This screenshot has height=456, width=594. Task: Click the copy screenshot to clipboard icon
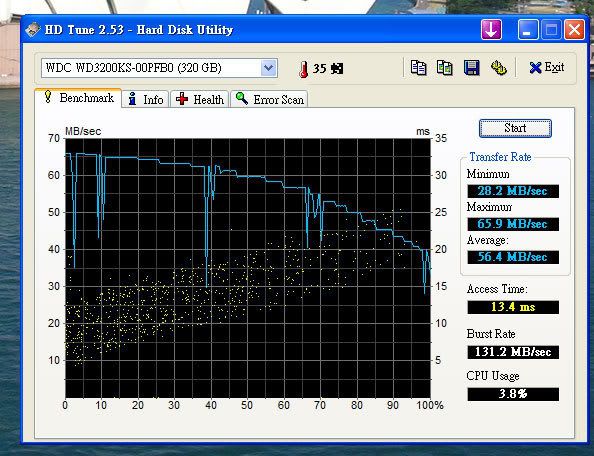pos(445,68)
